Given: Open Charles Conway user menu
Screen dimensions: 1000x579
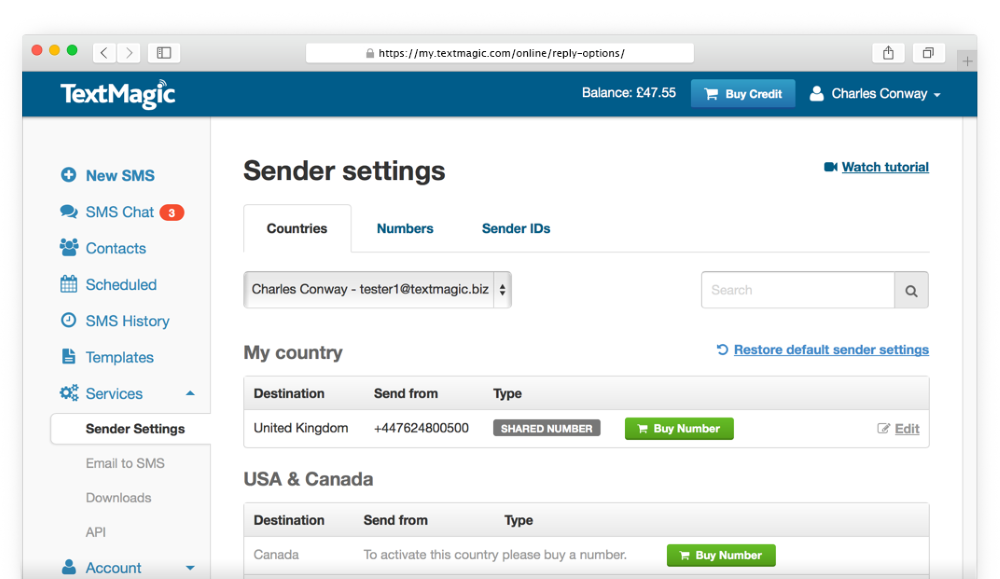Looking at the screenshot, I should click(x=875, y=94).
